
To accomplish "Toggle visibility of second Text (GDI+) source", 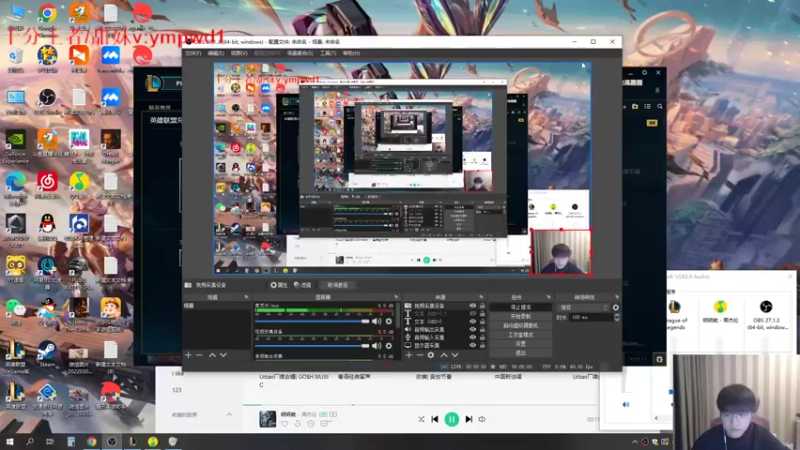I will pyautogui.click(x=472, y=321).
